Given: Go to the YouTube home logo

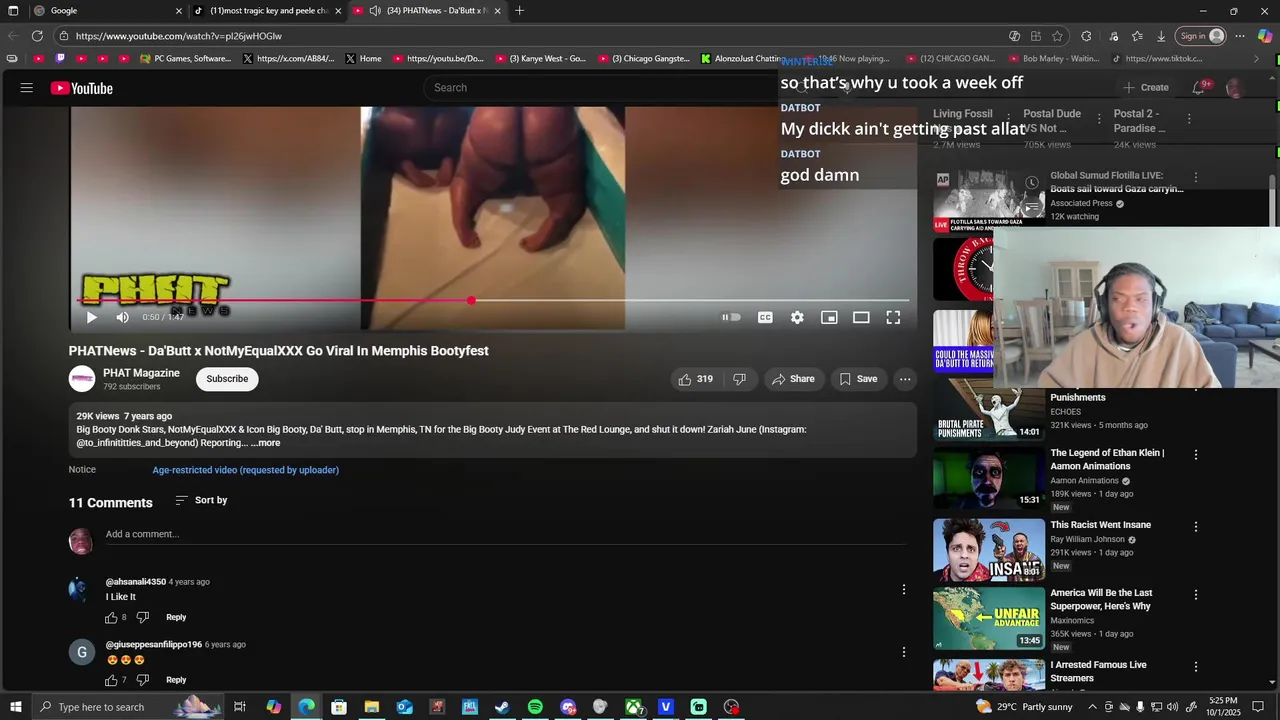Looking at the screenshot, I should 82,88.
